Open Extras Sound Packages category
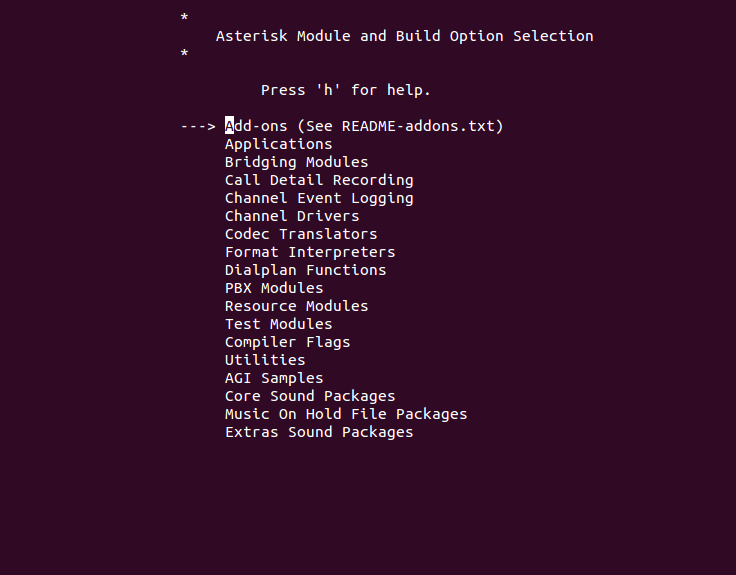 319,432
